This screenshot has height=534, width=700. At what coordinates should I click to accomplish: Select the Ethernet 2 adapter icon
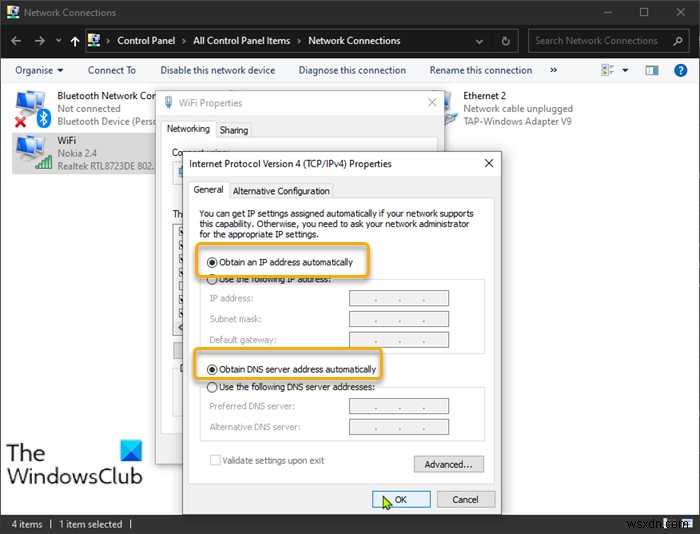point(451,108)
